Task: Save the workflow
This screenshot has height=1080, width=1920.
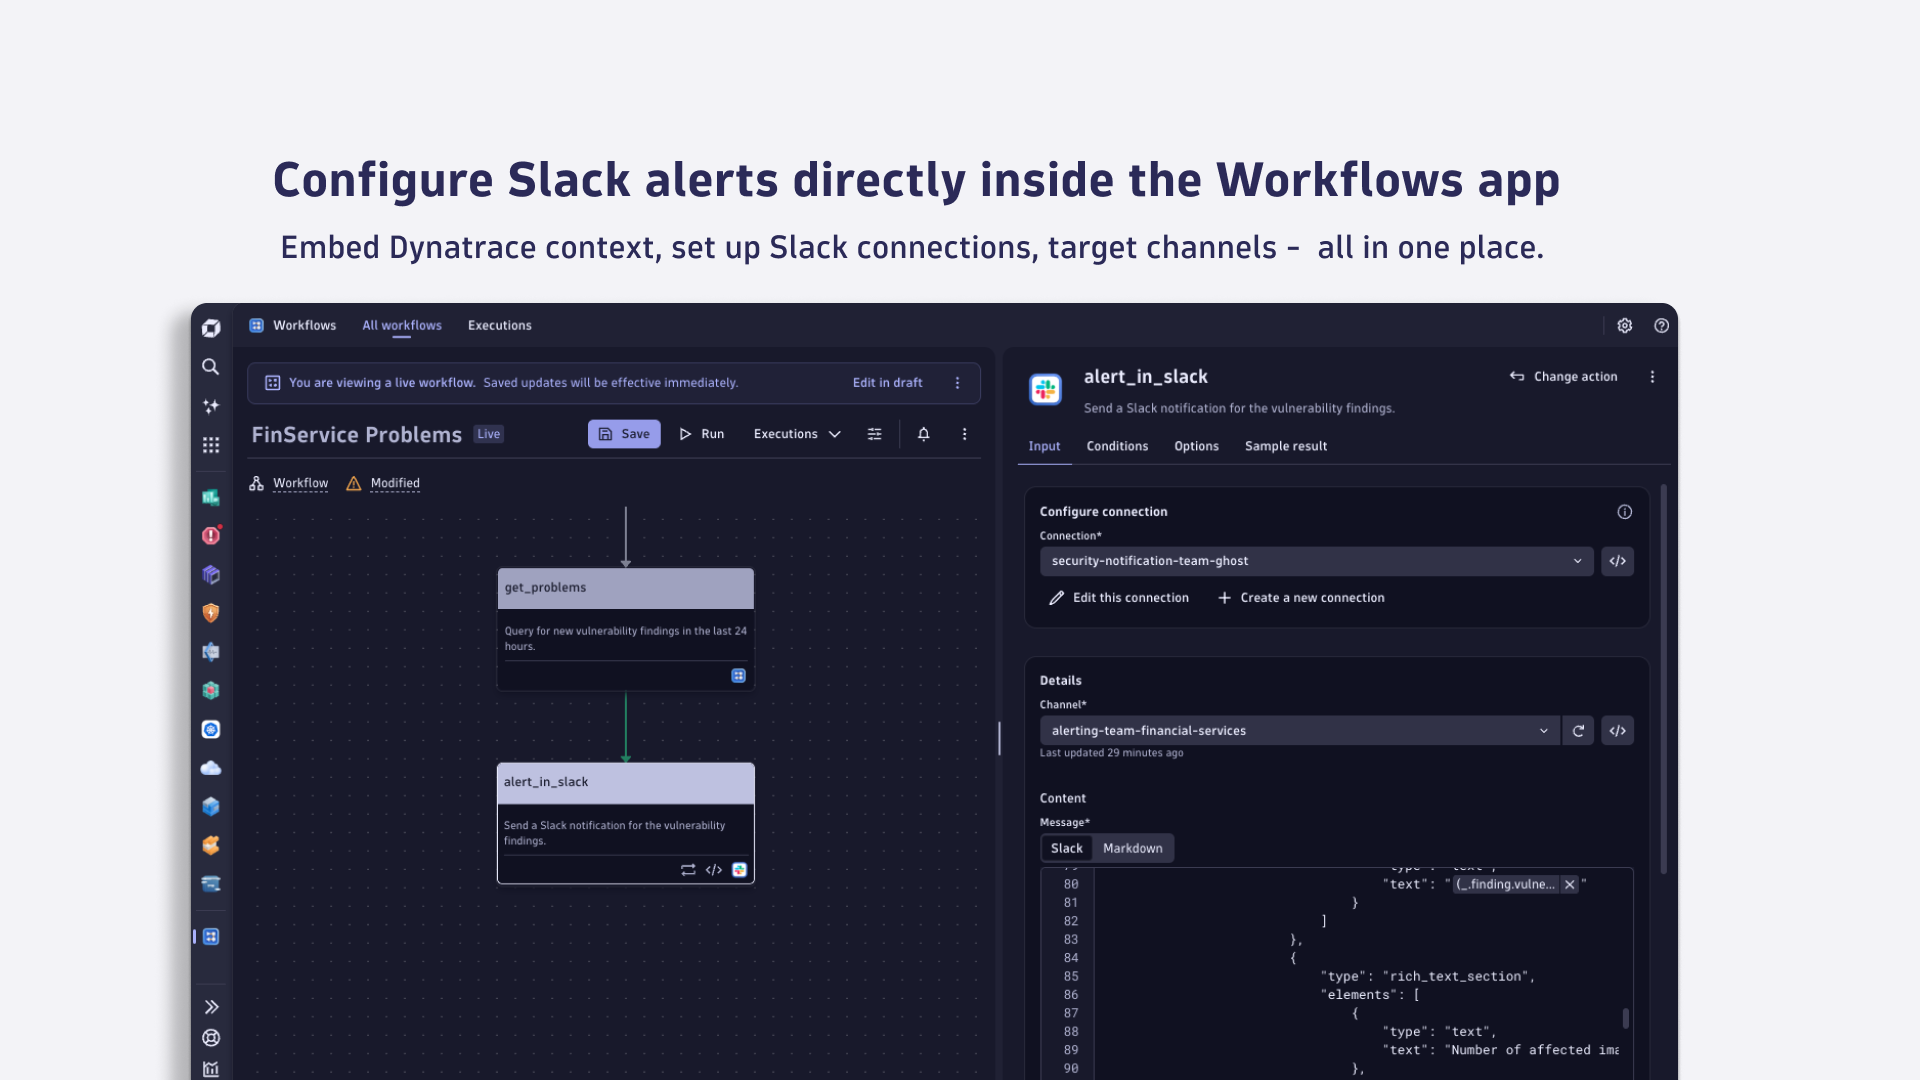Action: click(x=624, y=434)
